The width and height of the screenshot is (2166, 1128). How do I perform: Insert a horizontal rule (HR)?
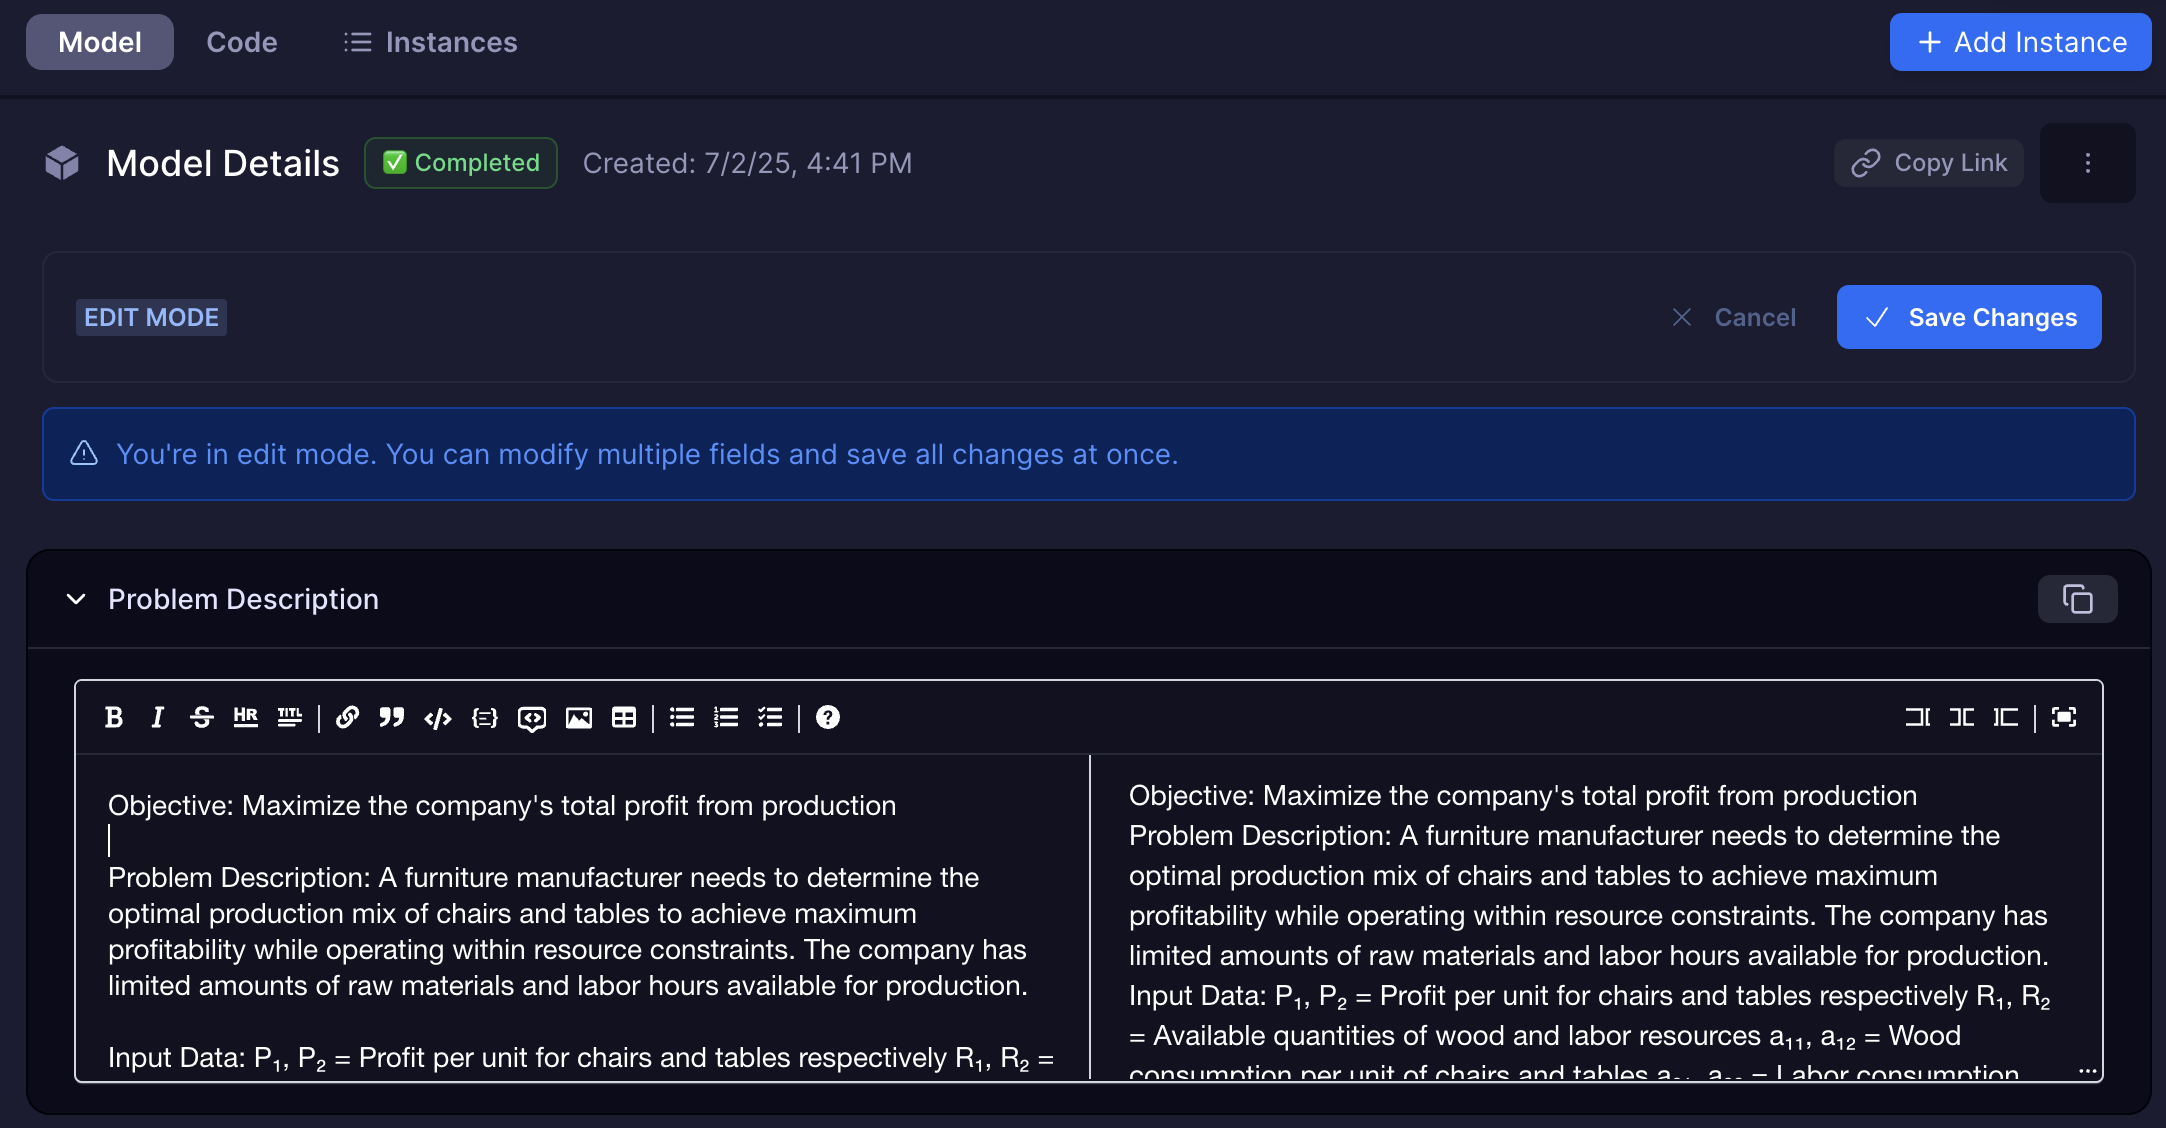click(x=245, y=717)
